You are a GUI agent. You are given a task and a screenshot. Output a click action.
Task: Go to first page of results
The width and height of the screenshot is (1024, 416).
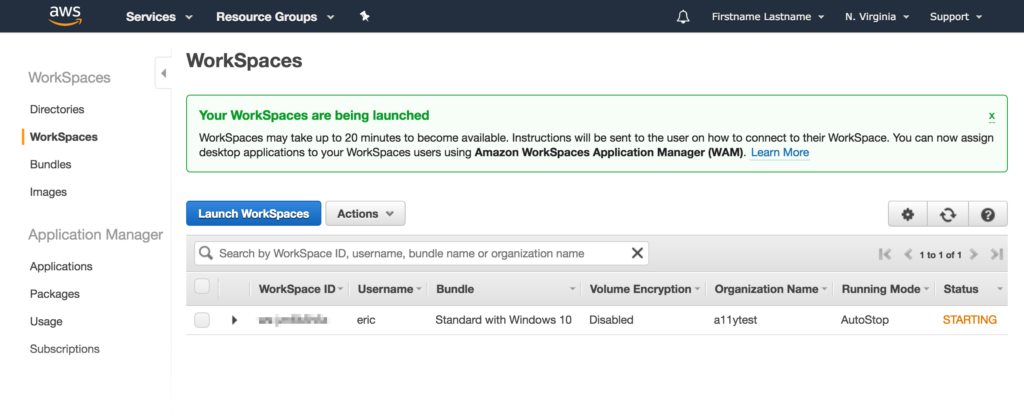885,255
